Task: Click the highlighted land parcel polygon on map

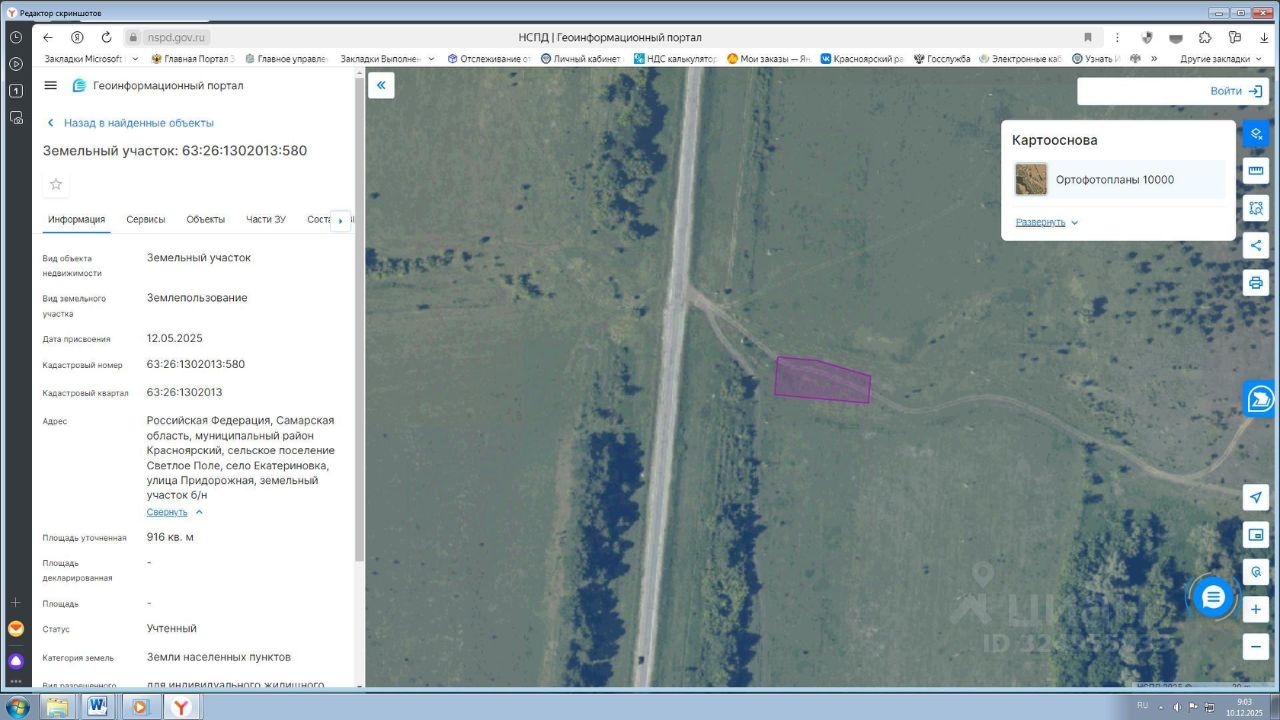Action: click(x=822, y=381)
